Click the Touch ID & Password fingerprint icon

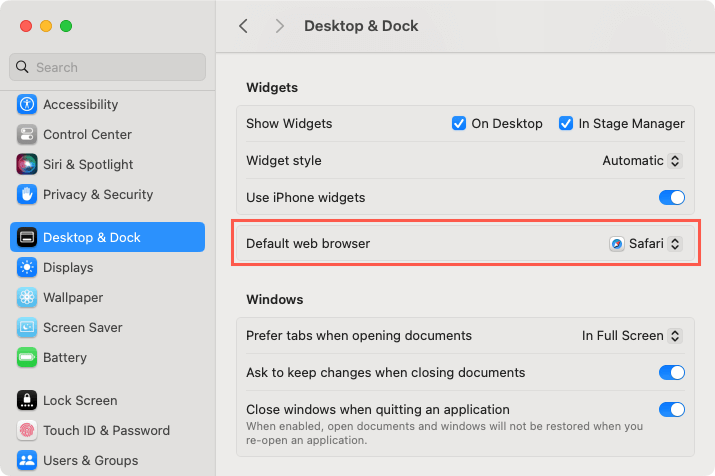pos(27,431)
